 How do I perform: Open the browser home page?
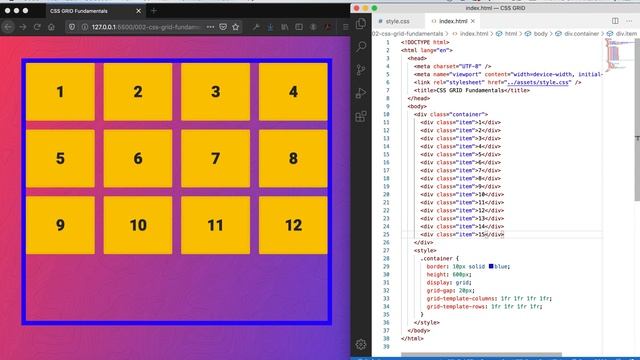tap(51, 27)
